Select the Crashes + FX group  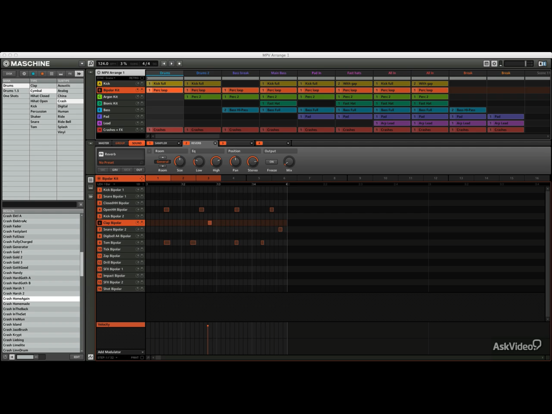(120, 130)
